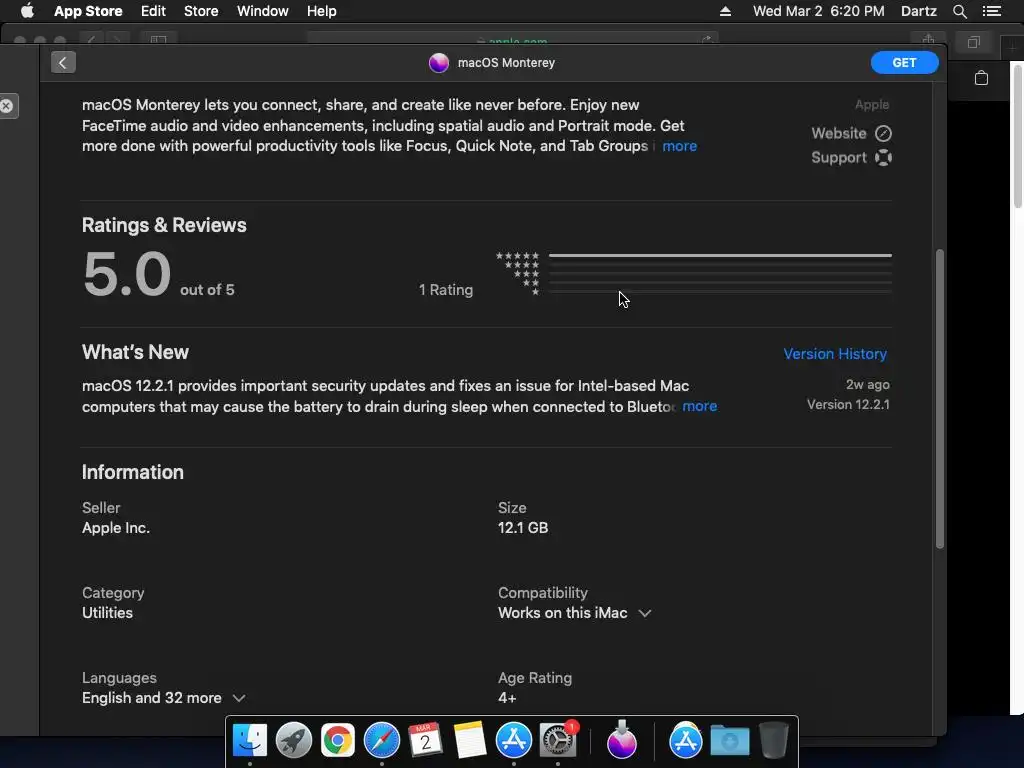
Task: Open Finder from the Dock
Action: click(x=250, y=741)
